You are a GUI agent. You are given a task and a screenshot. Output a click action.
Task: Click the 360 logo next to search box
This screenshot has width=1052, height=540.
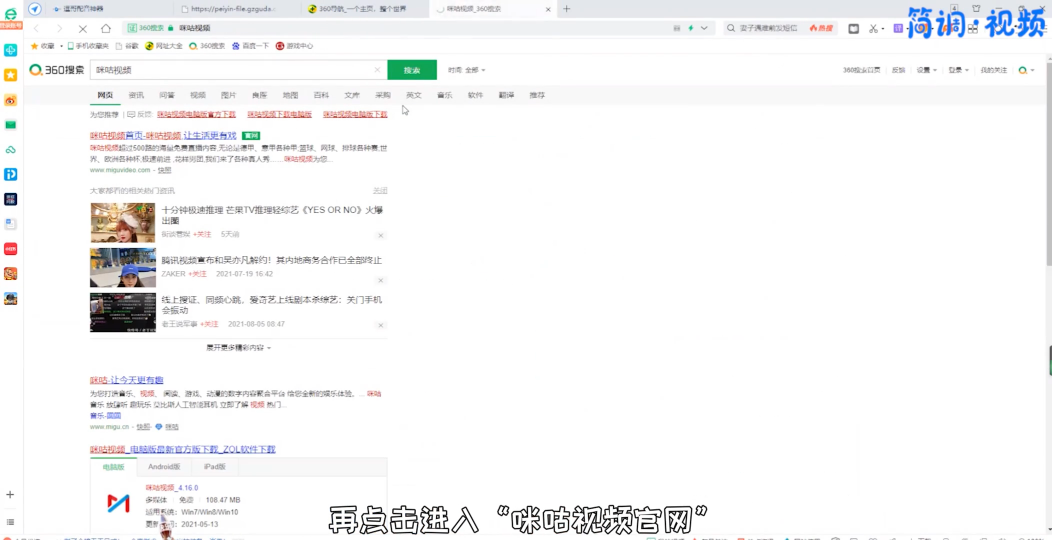click(x=57, y=70)
